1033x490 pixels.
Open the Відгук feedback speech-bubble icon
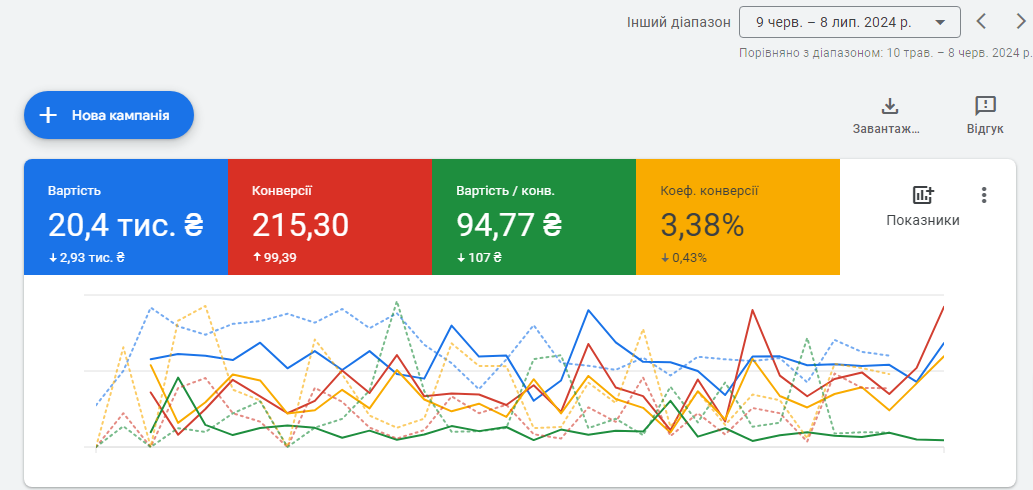tap(985, 106)
